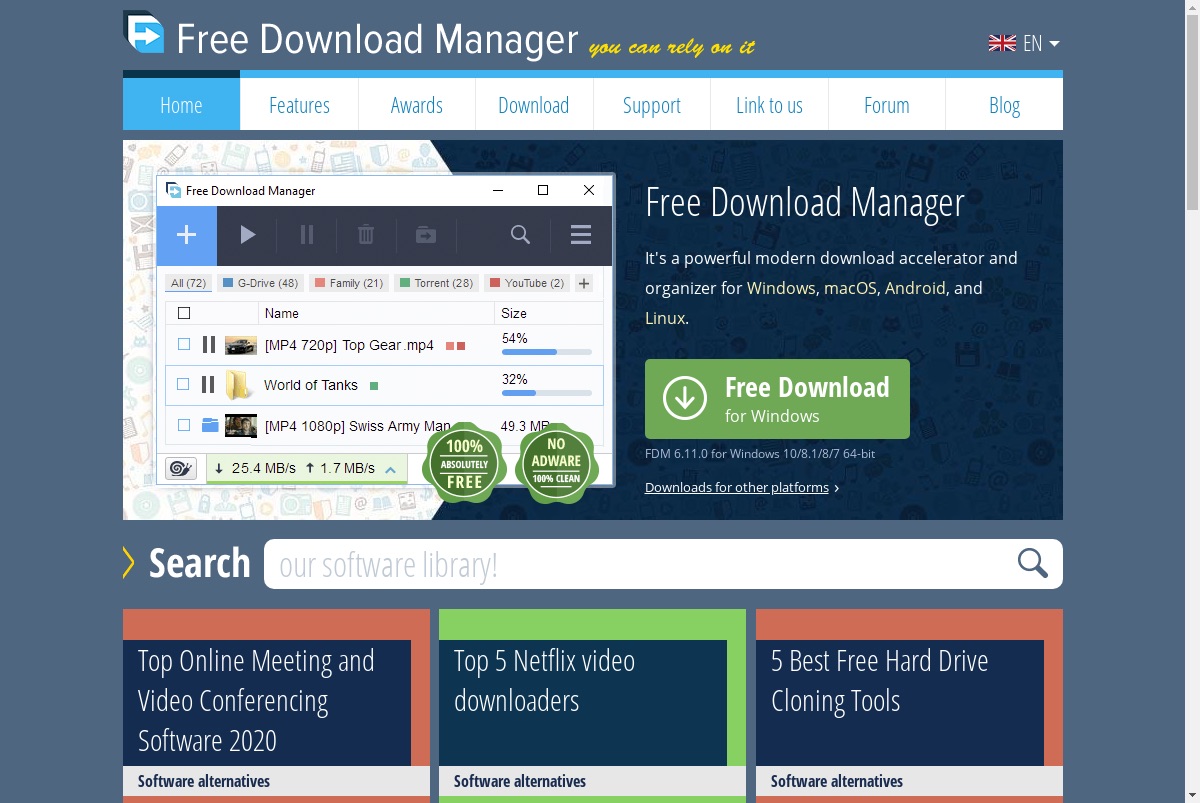Viewport: 1200px width, 803px height.
Task: Click pause icon on World of Tanks row
Action: point(208,384)
